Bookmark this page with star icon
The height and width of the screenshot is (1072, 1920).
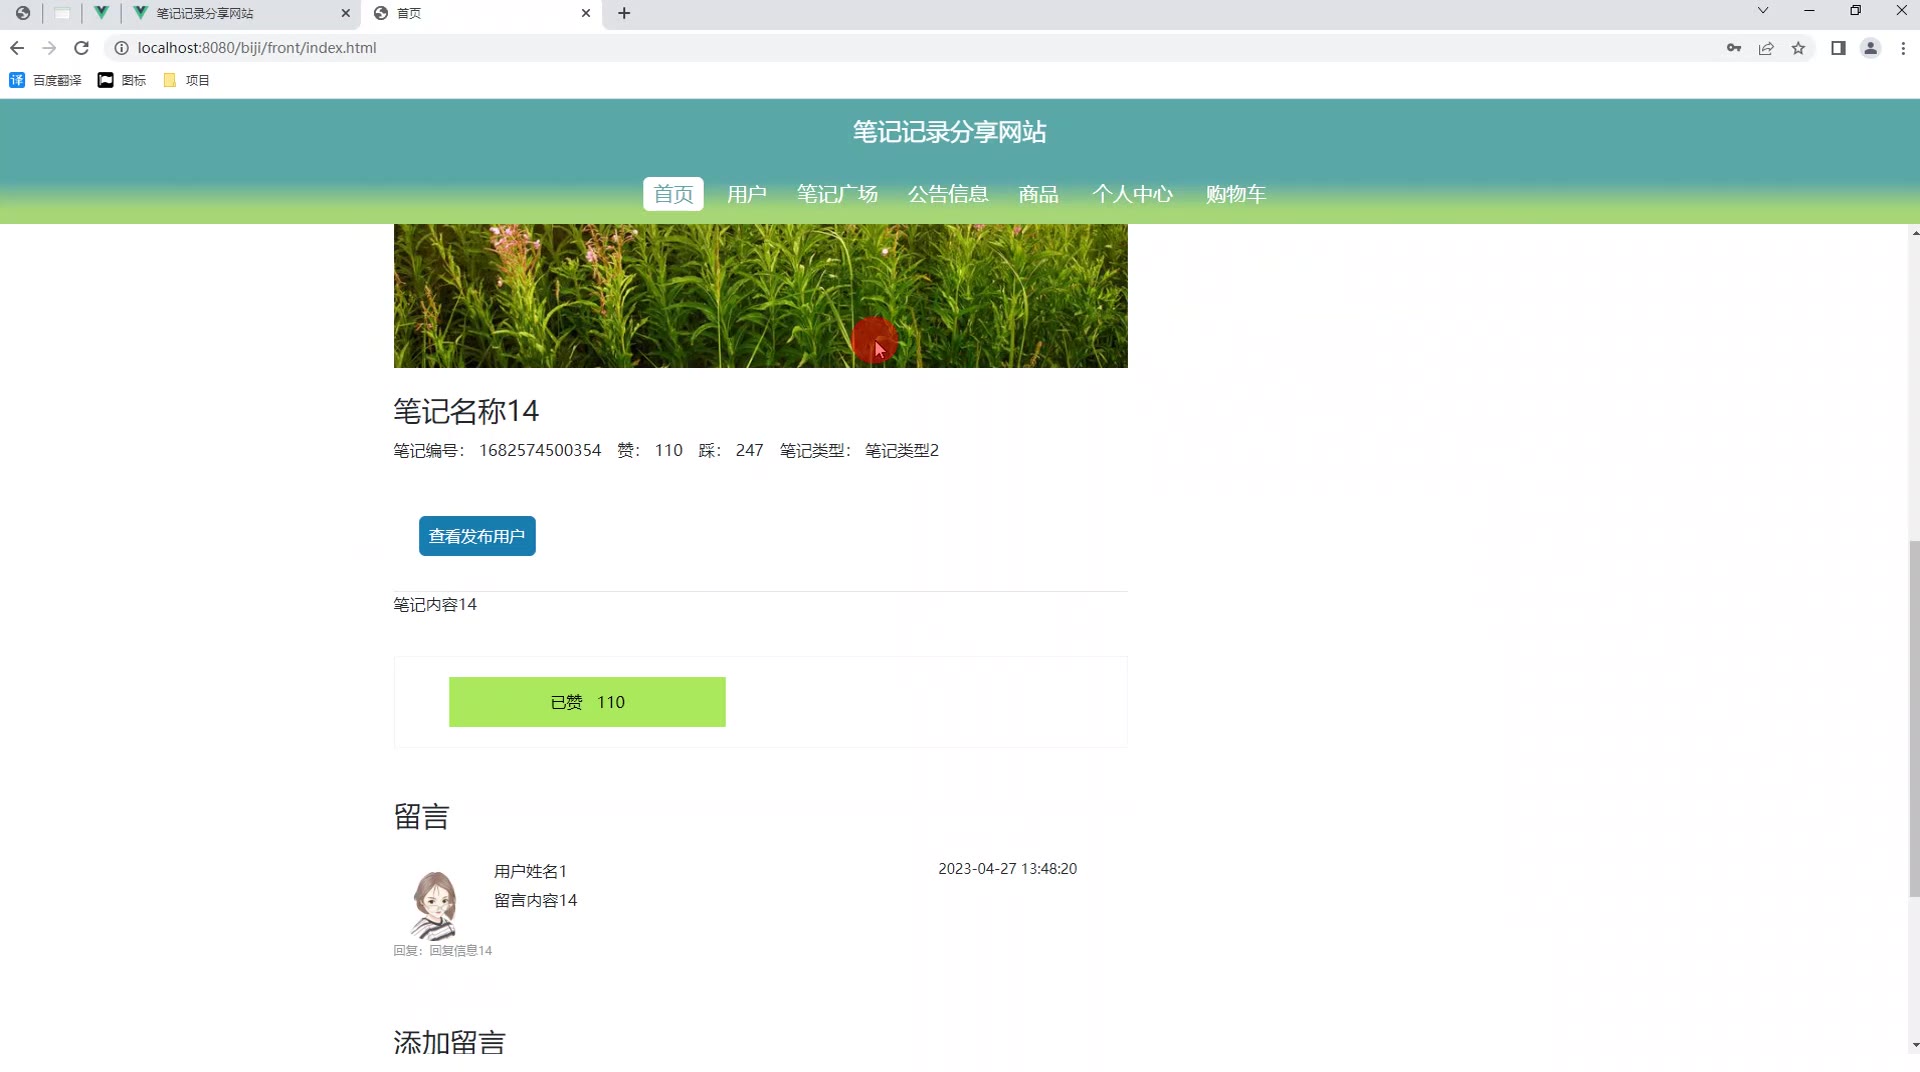tap(1798, 48)
